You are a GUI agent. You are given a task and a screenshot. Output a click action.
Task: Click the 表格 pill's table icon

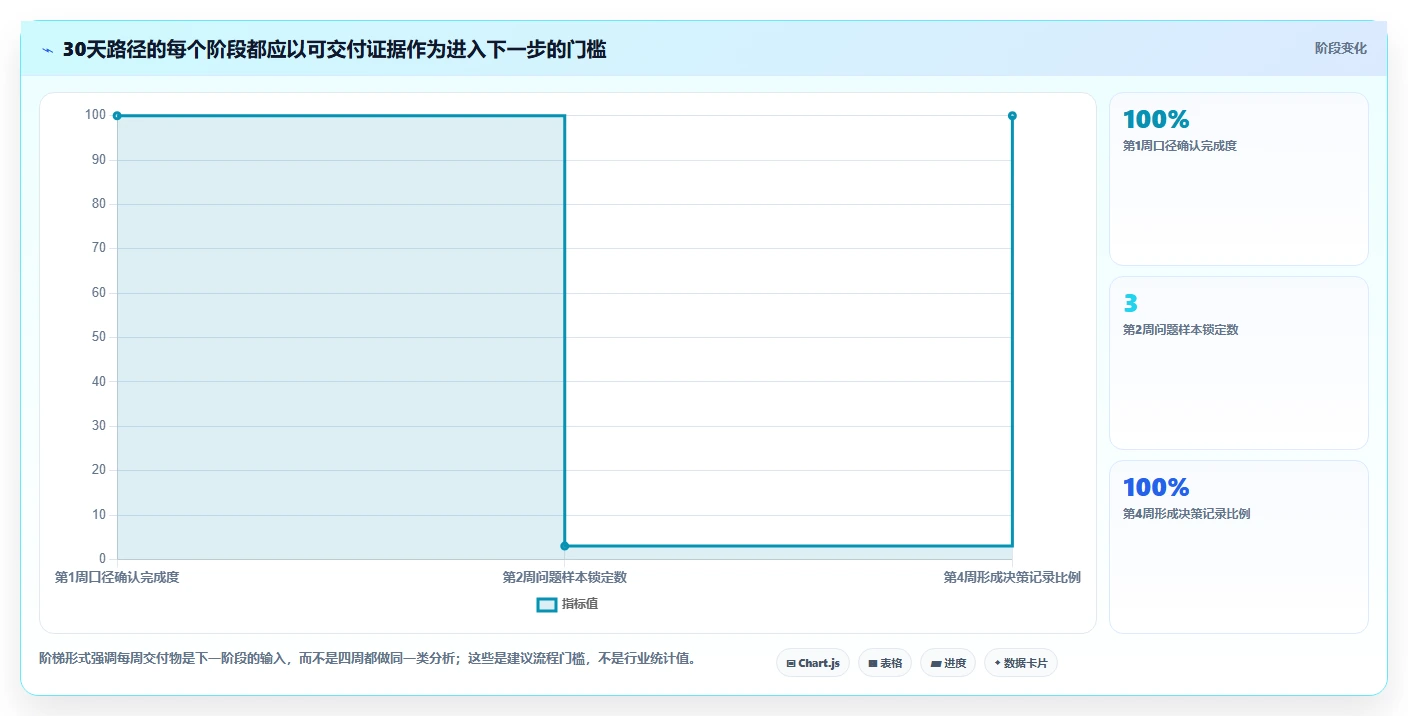click(x=873, y=664)
